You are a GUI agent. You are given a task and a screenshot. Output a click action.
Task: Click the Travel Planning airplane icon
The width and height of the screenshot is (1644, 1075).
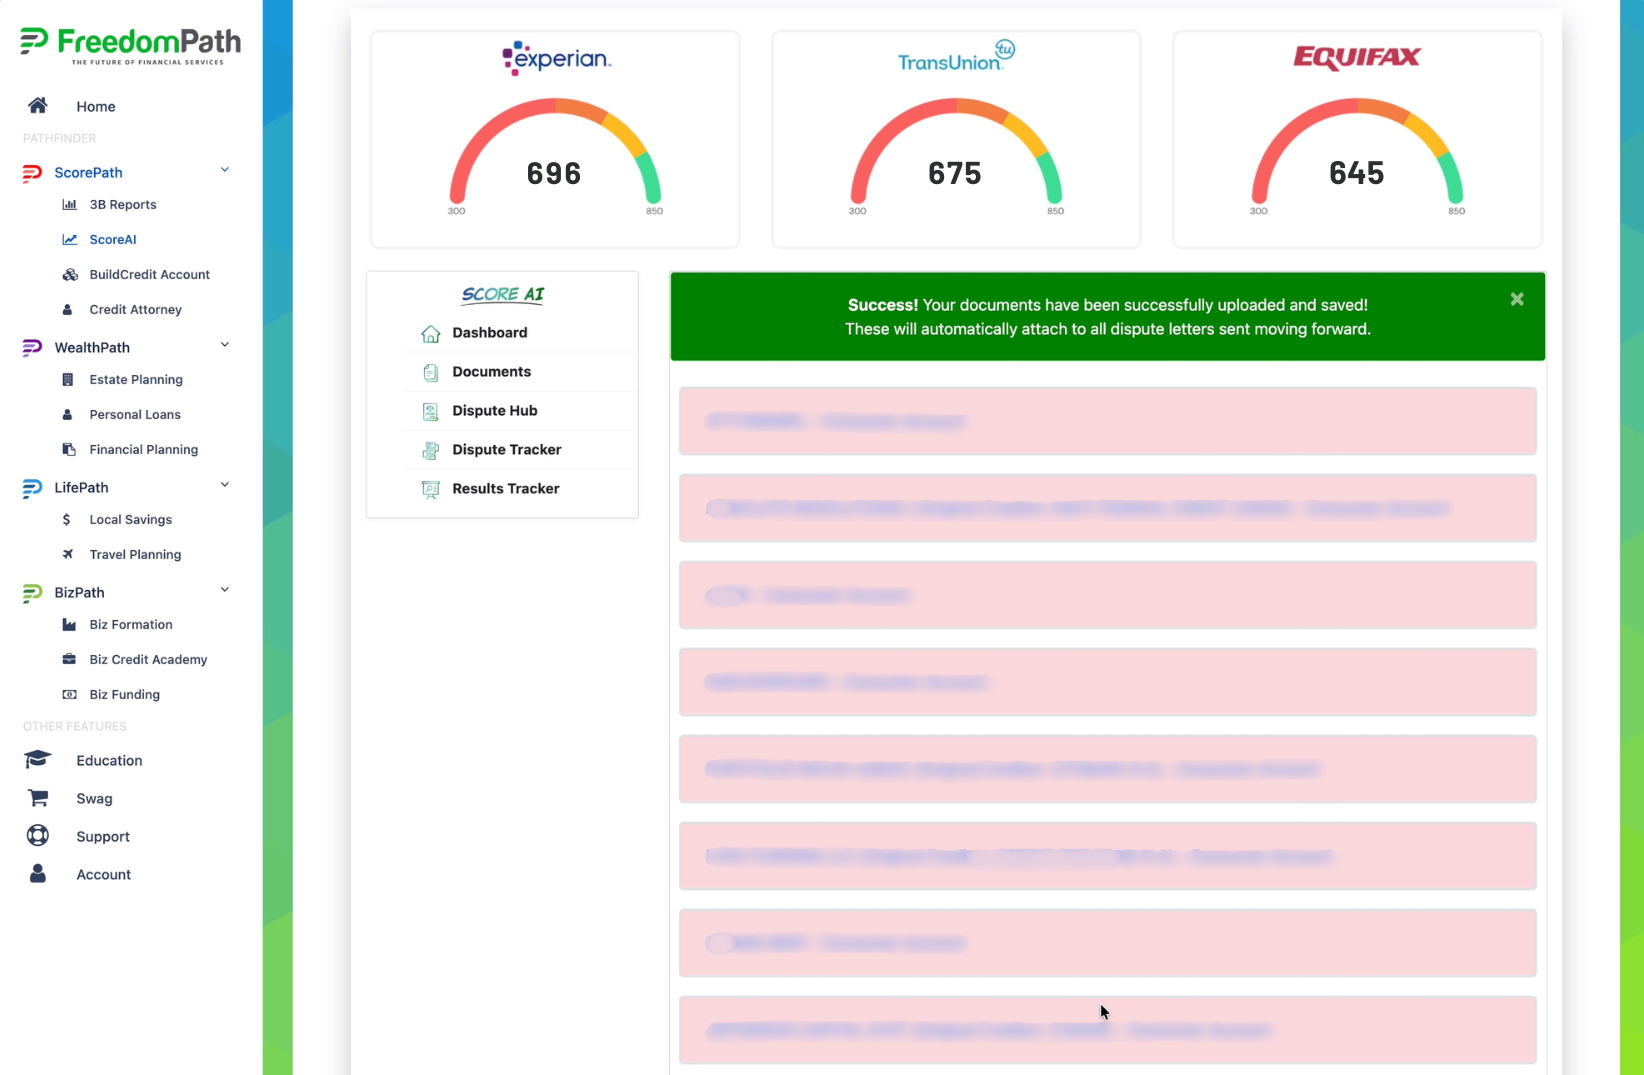click(68, 554)
